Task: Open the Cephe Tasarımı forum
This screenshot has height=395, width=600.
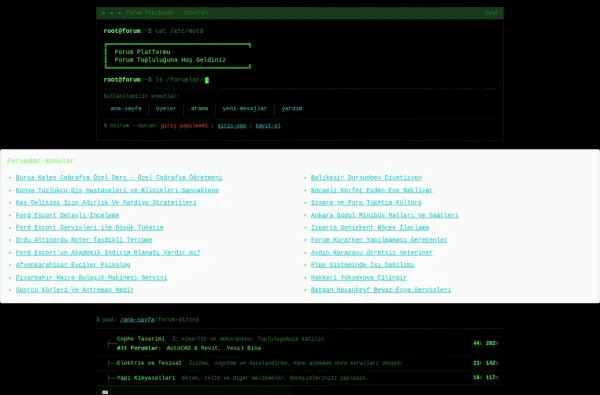Action: tap(140, 339)
